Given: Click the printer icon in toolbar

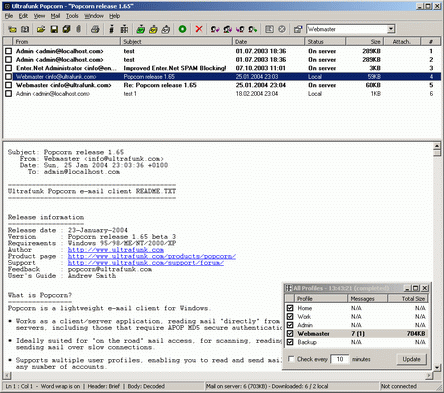Looking at the screenshot, I should coord(95,29).
